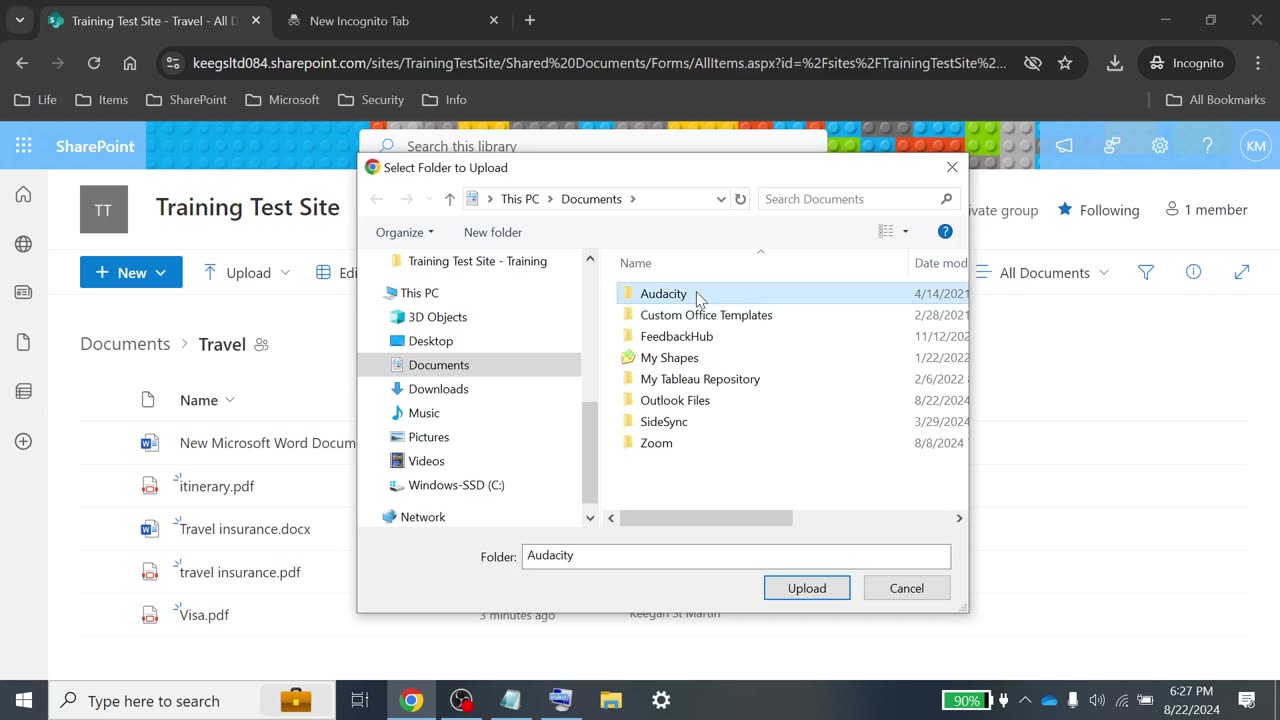The width and height of the screenshot is (1280, 720).
Task: Cancel the Select Folder dialog
Action: [x=907, y=588]
